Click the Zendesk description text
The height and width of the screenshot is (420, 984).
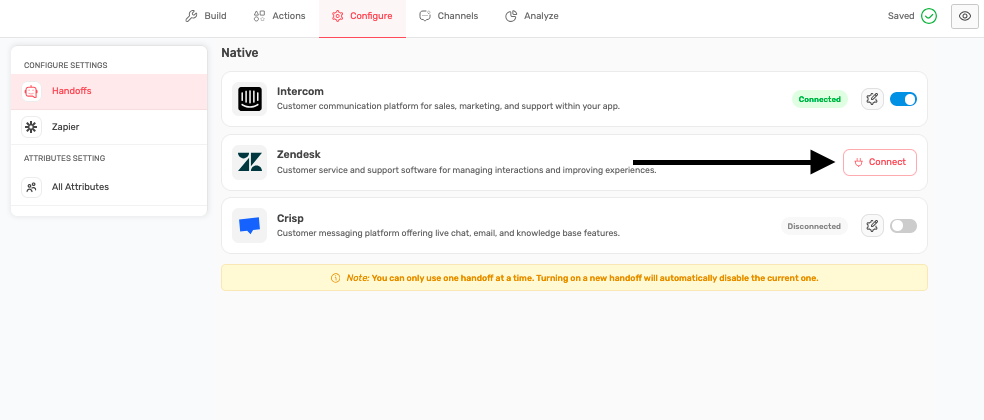pos(466,170)
